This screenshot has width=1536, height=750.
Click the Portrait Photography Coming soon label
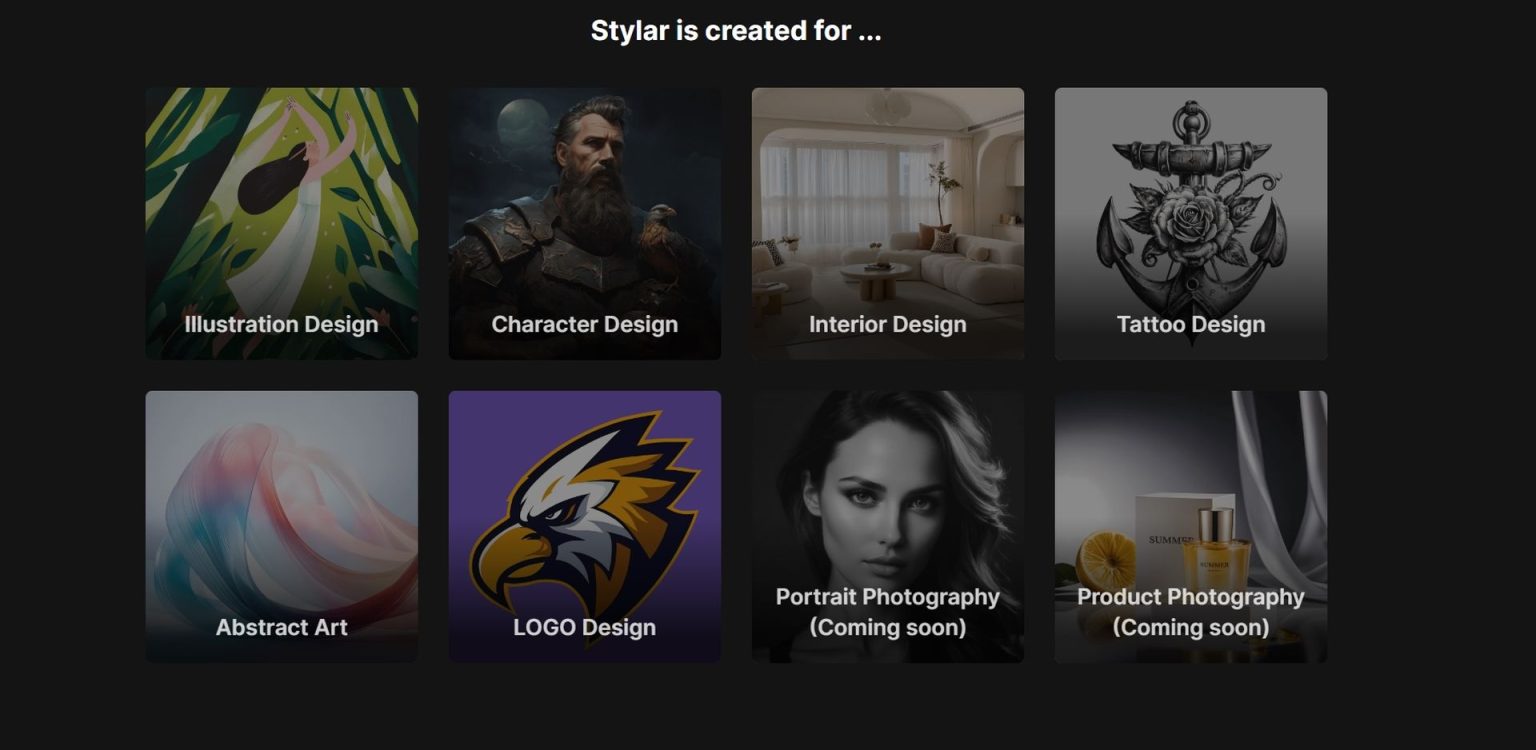(887, 612)
